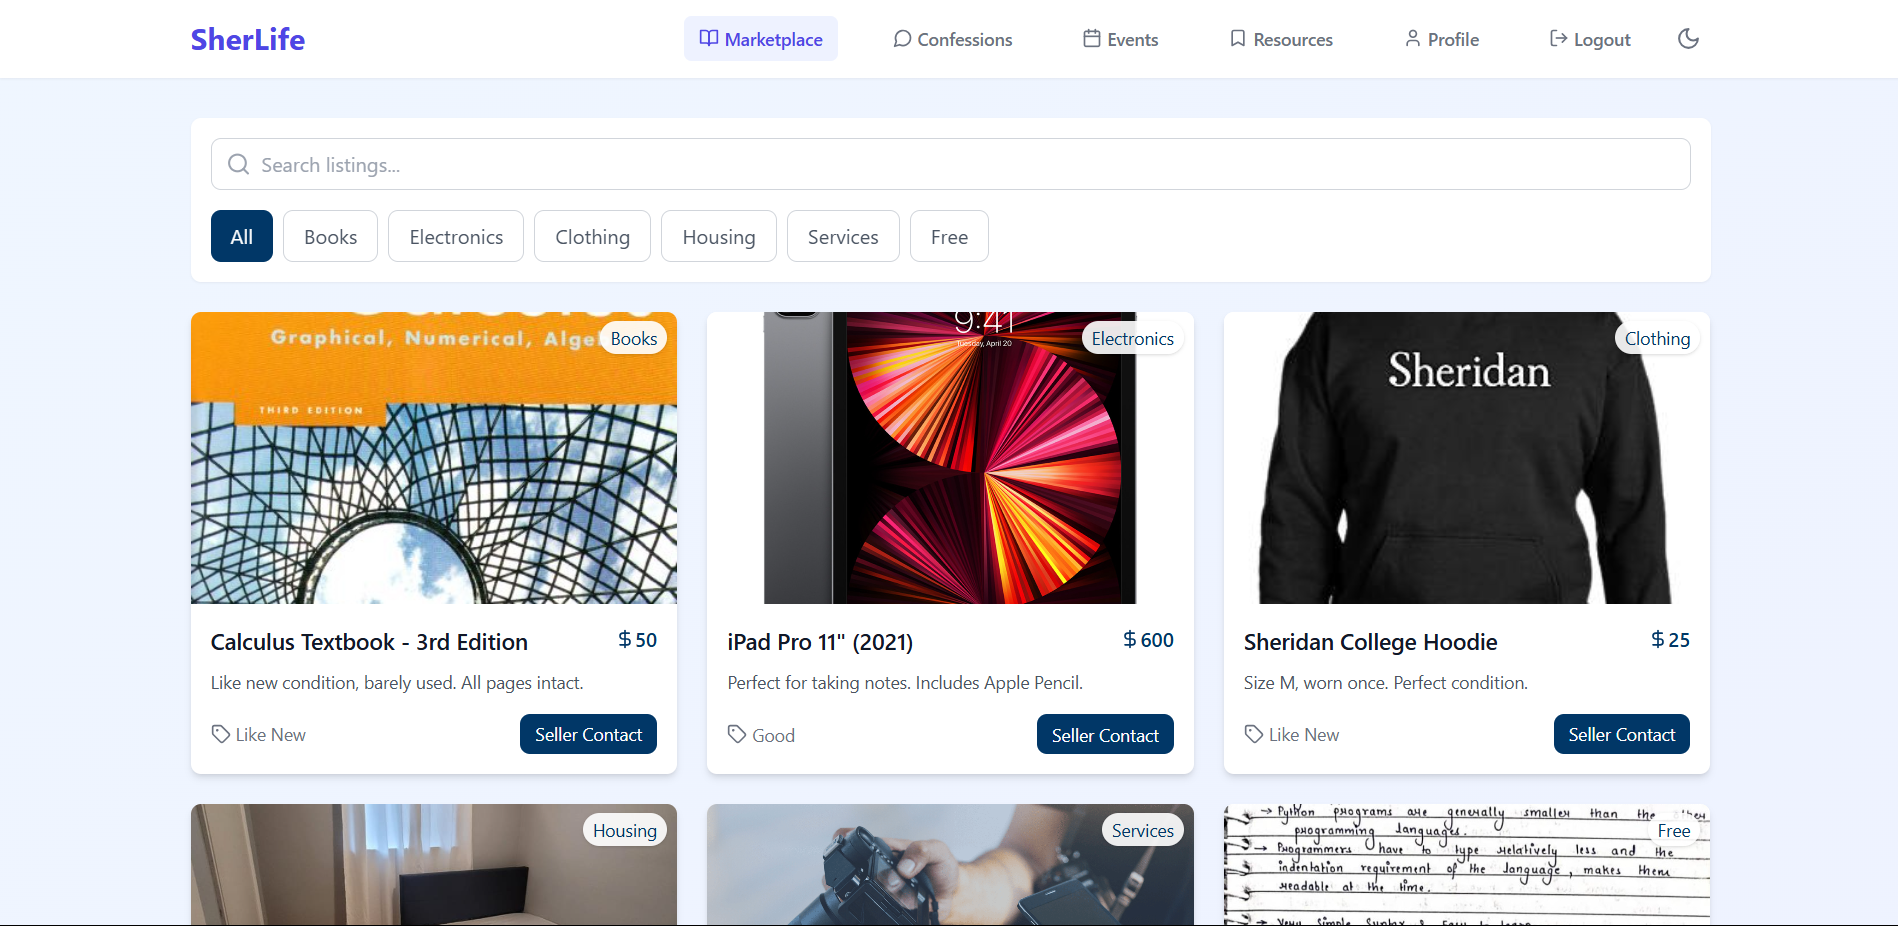Click the $50 price
Screen dimensions: 1898x926
(637, 640)
